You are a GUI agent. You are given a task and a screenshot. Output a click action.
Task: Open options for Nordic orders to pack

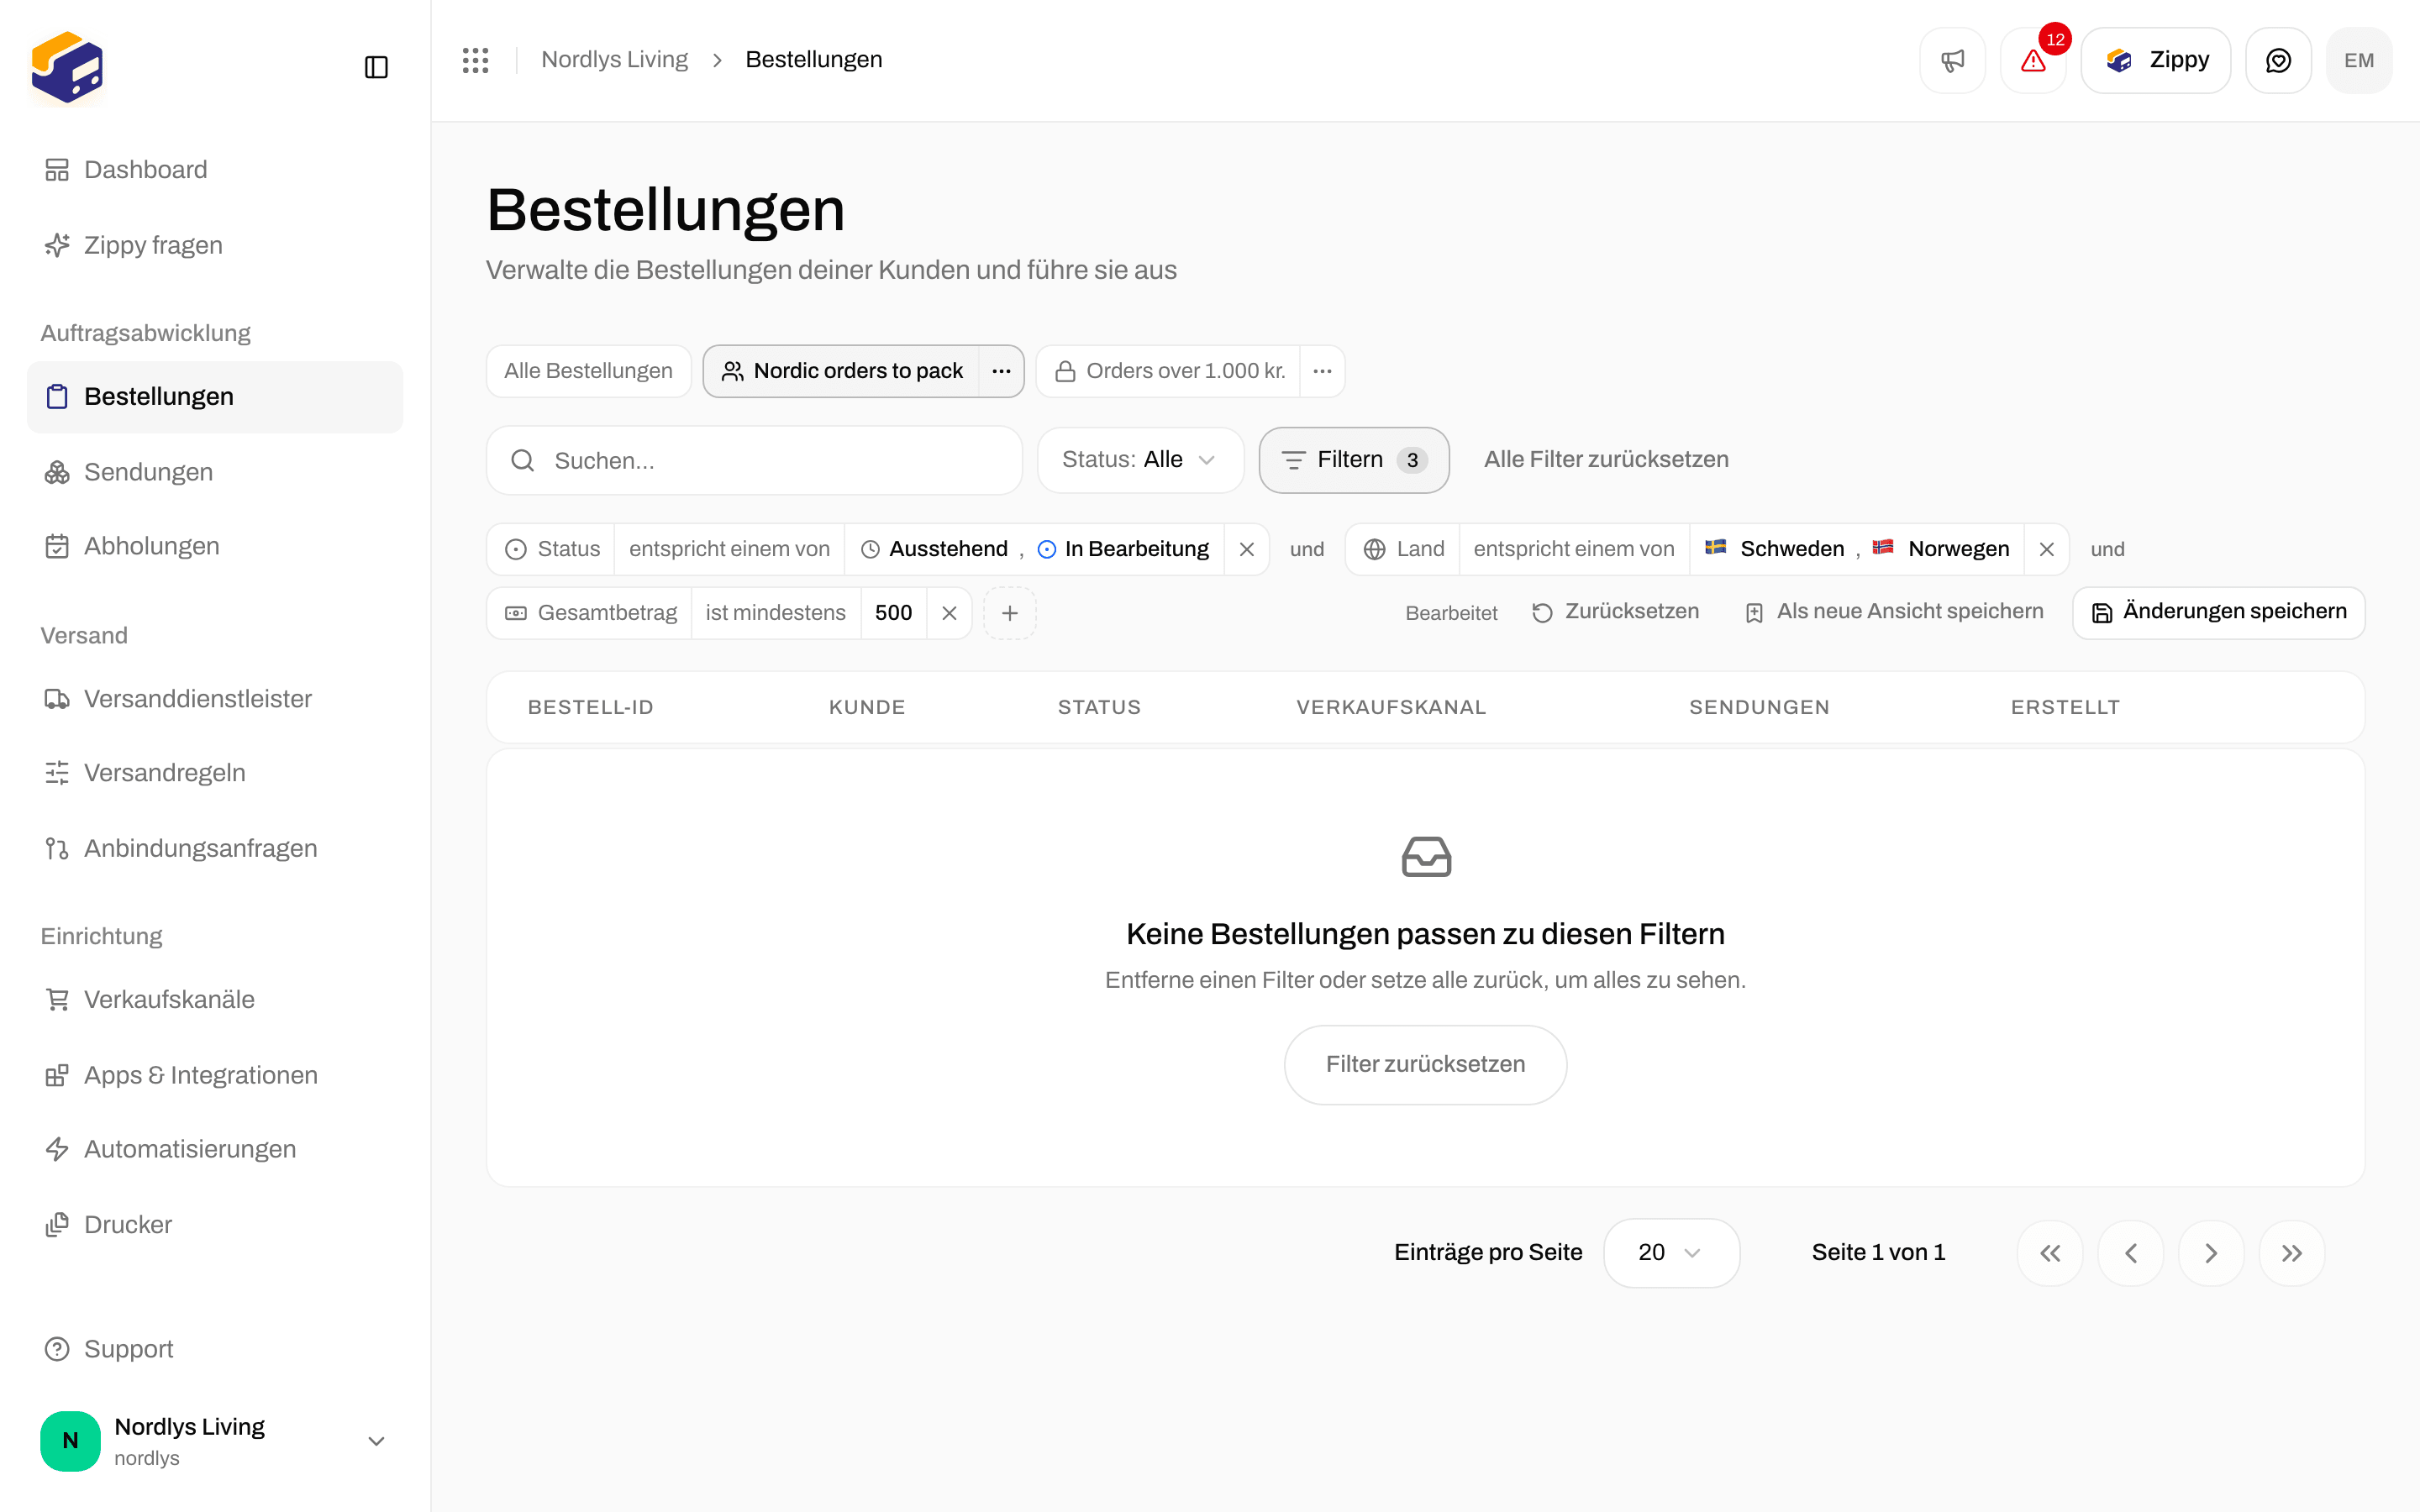[1001, 371]
